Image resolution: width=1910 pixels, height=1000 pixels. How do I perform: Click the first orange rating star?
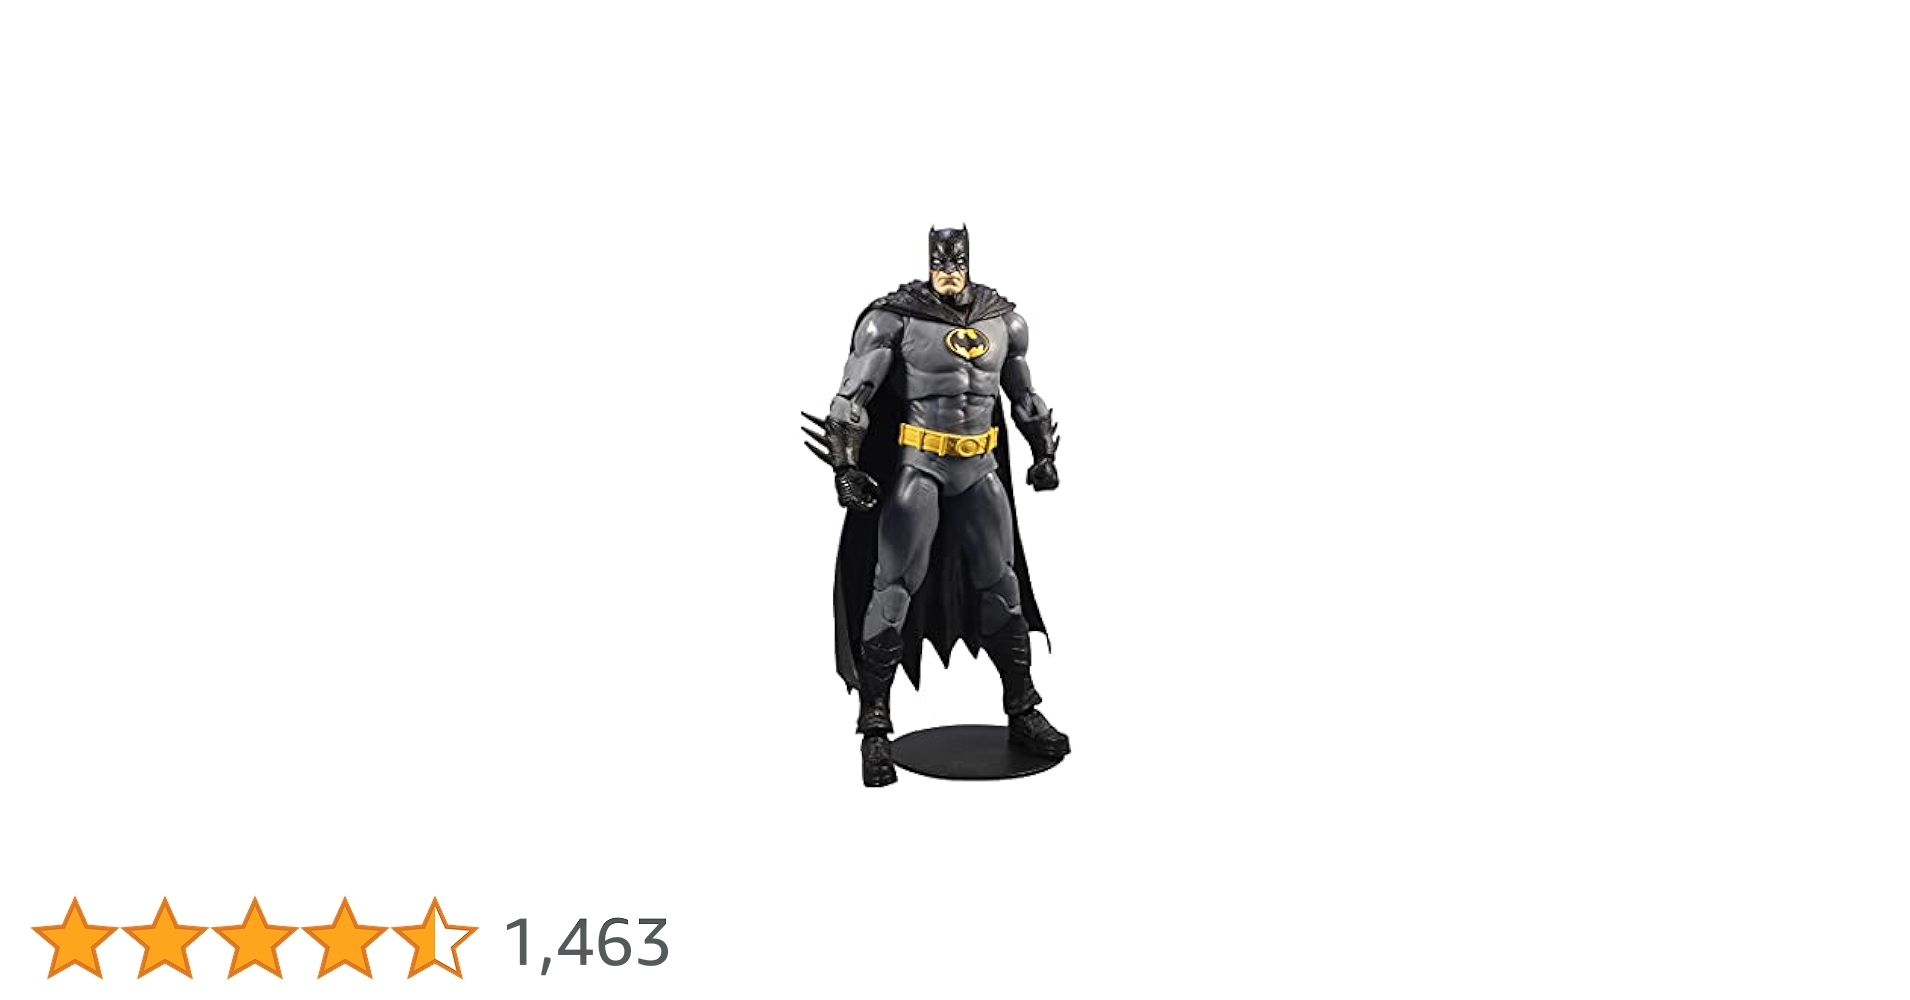75,938
